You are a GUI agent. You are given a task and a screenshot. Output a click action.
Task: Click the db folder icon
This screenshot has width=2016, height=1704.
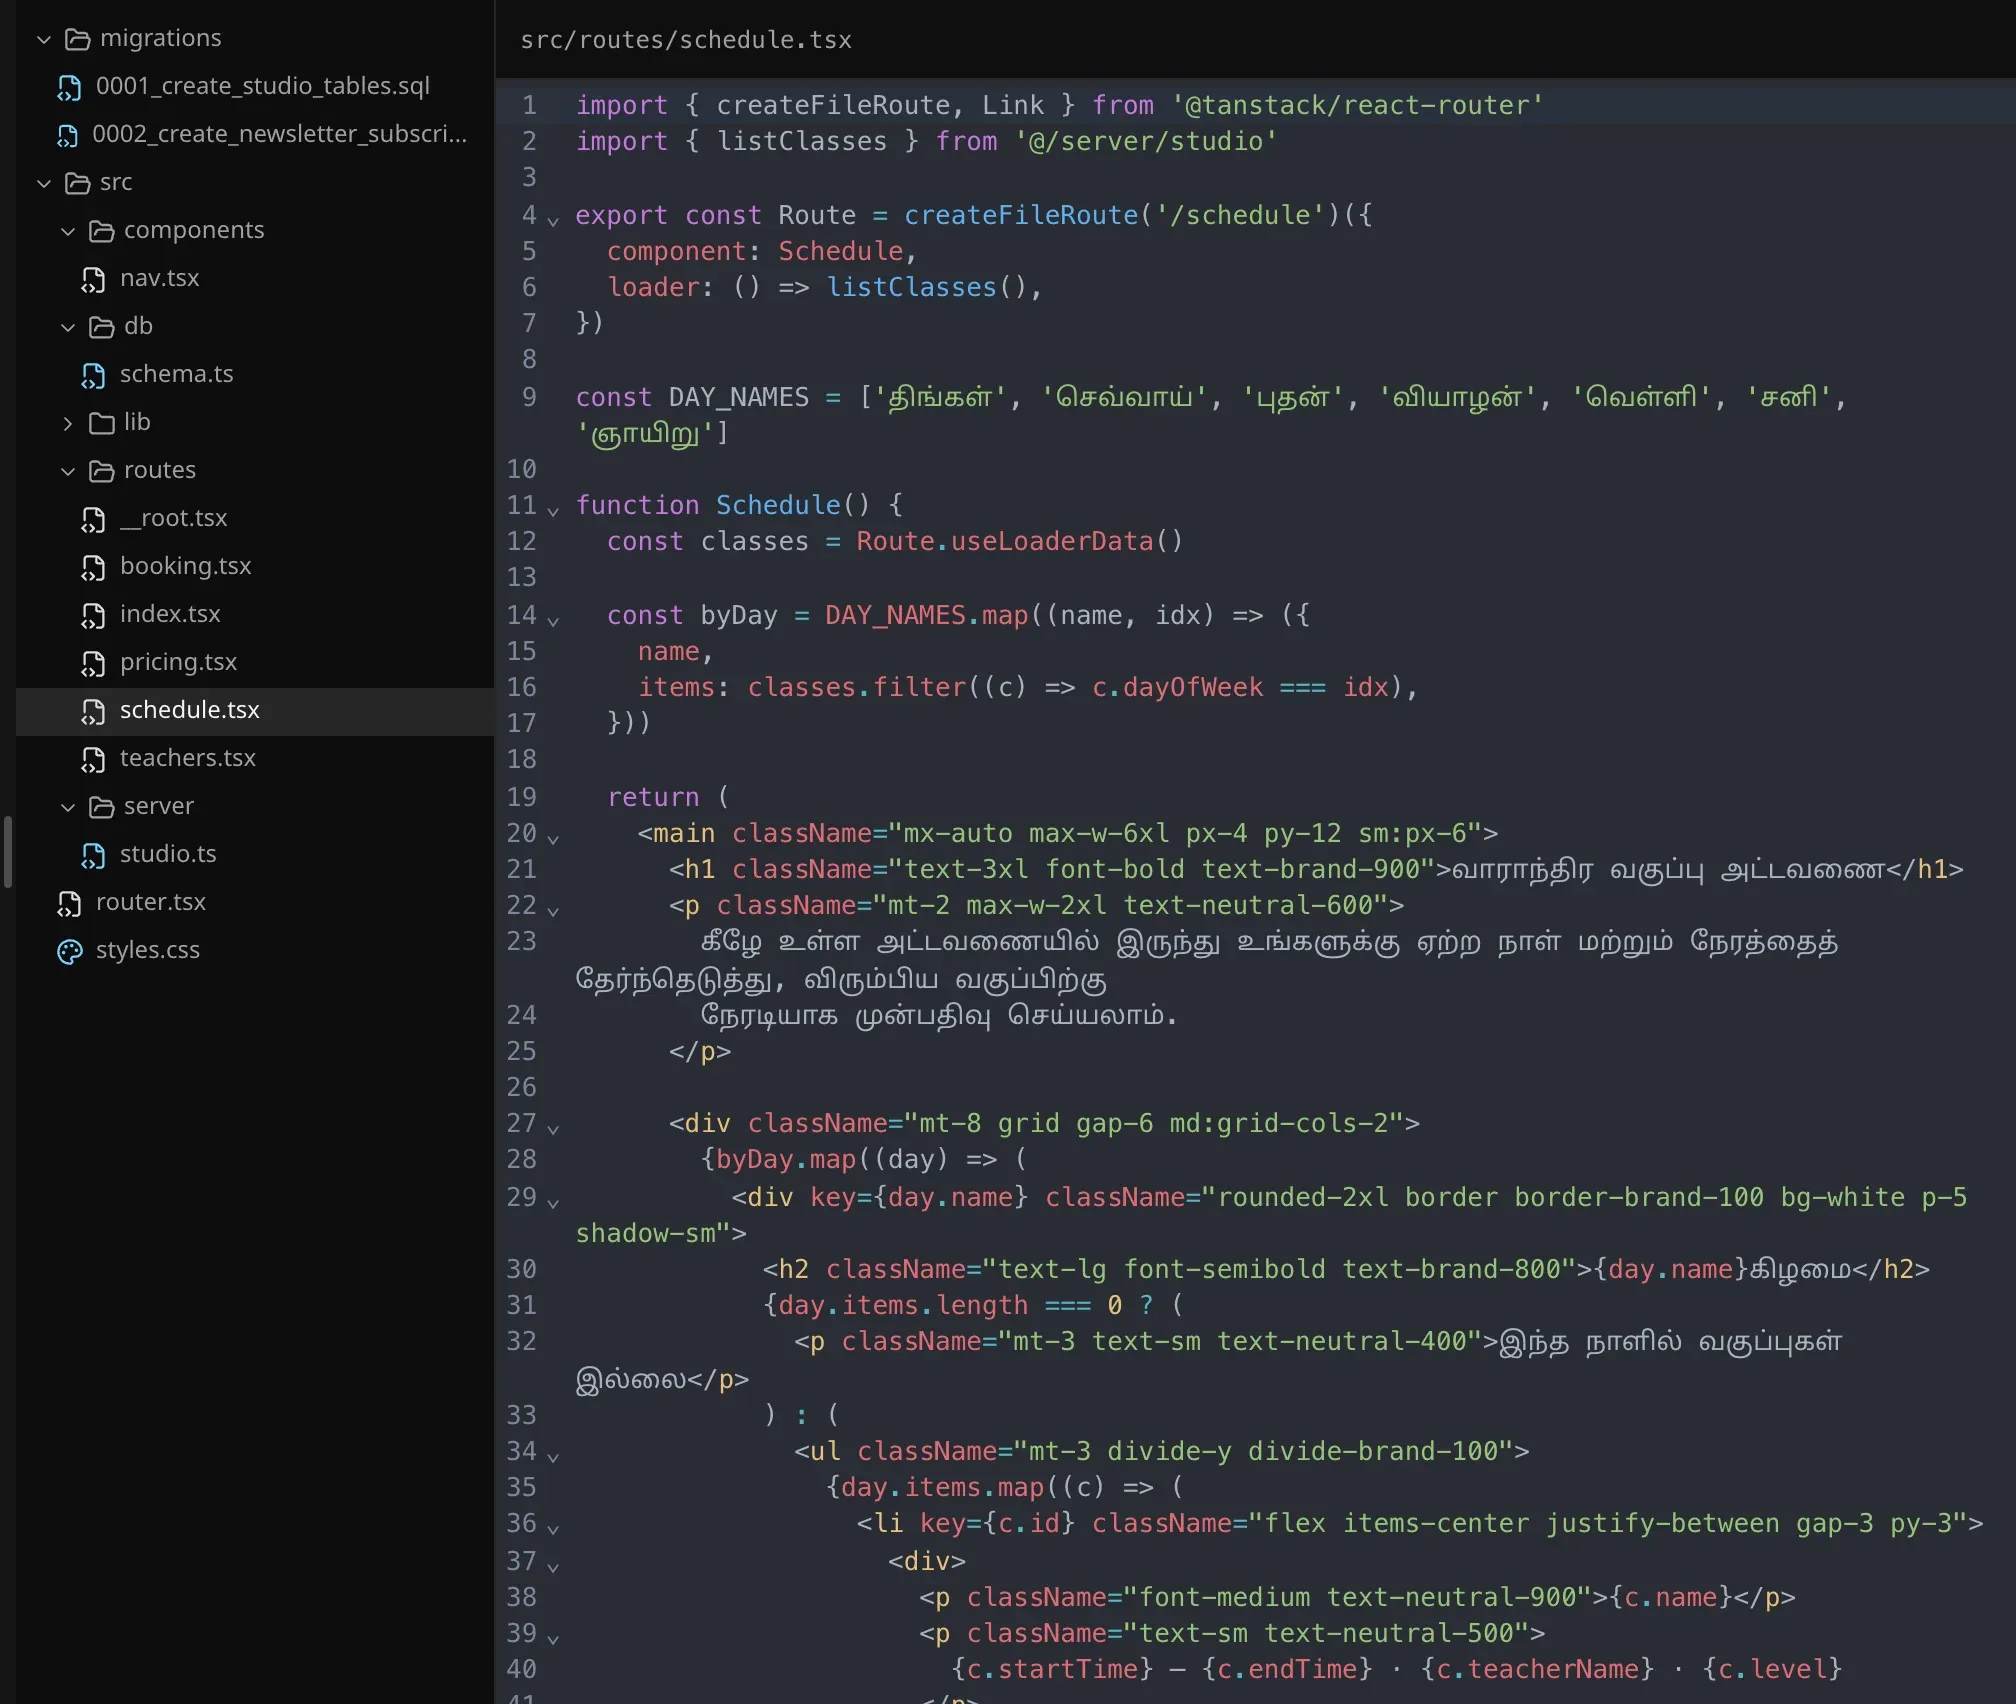tap(101, 327)
